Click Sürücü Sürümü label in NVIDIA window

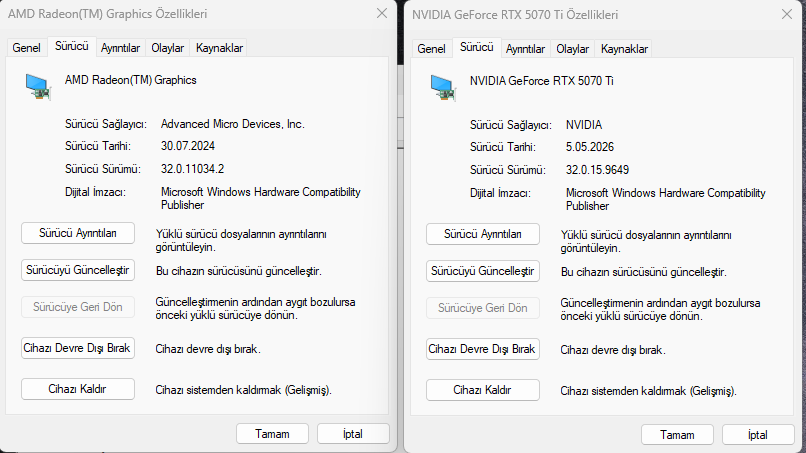point(508,170)
